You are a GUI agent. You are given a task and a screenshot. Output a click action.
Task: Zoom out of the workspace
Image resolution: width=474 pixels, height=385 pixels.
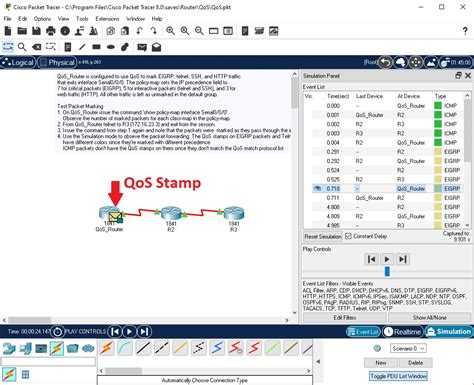(x=199, y=31)
